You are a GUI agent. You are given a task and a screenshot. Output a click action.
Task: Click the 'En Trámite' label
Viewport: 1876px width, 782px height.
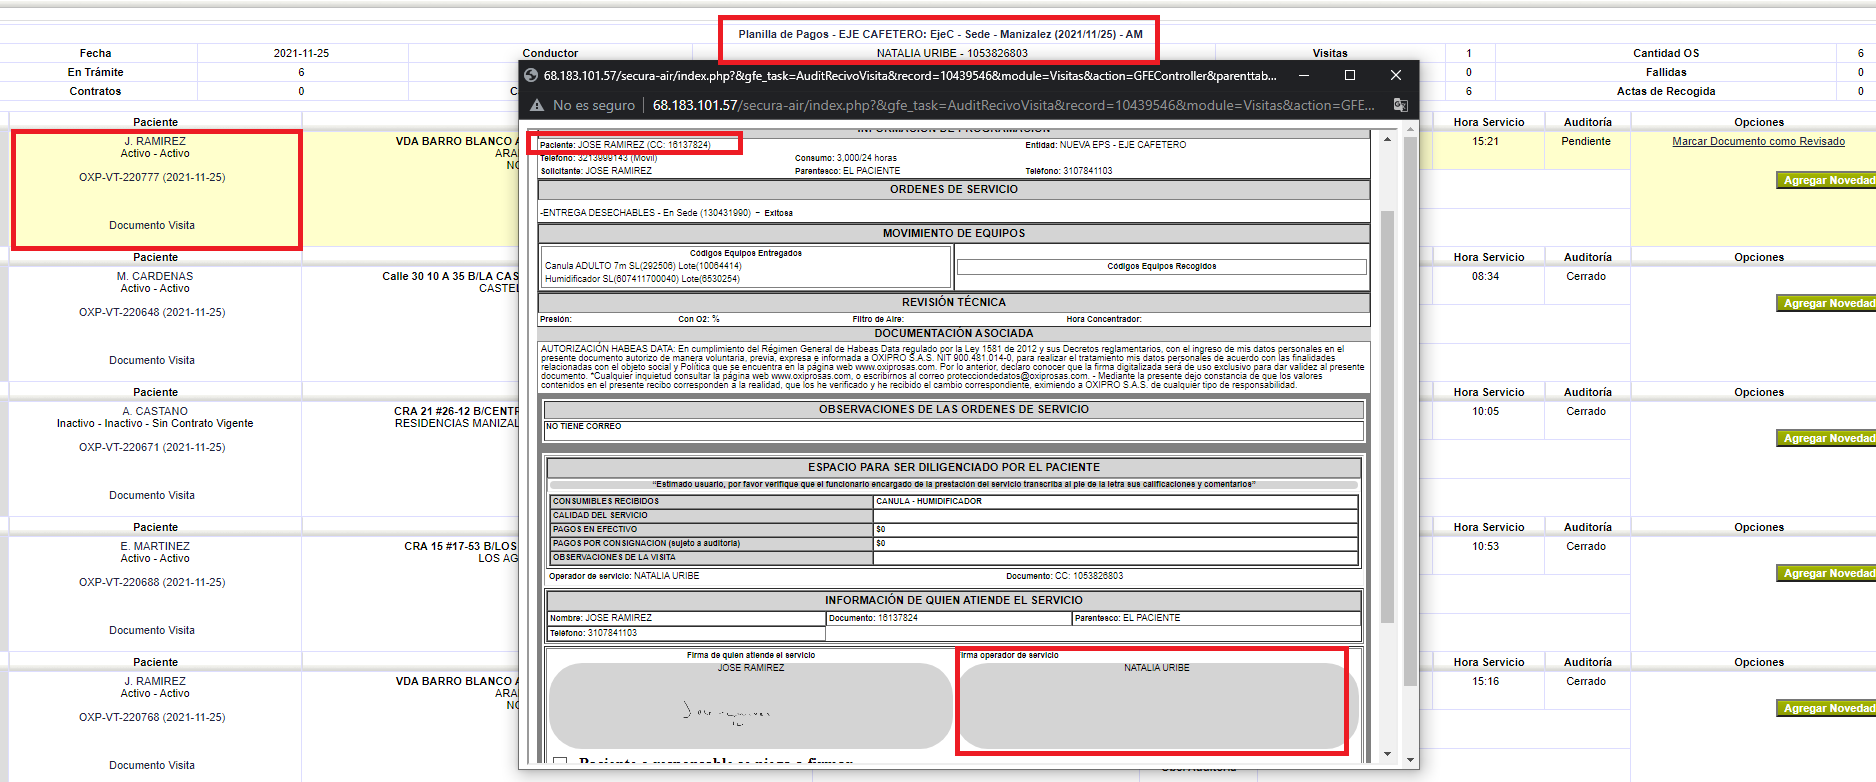click(96, 72)
